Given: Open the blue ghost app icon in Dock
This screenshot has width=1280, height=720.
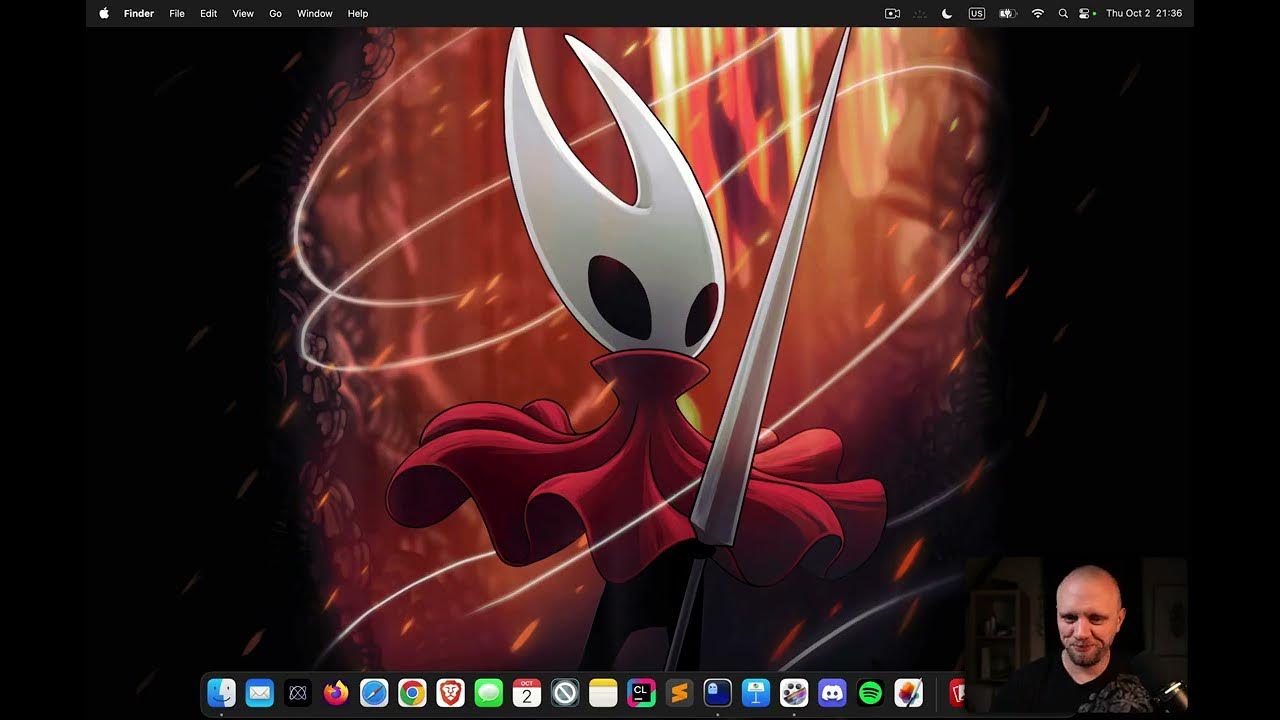Looking at the screenshot, I should coord(718,692).
